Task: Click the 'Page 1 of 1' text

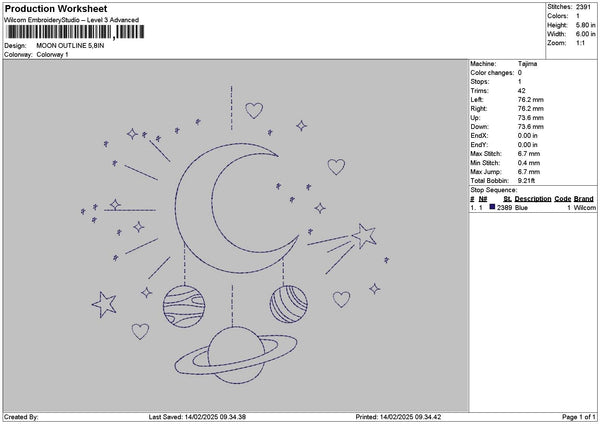Action: pos(579,417)
